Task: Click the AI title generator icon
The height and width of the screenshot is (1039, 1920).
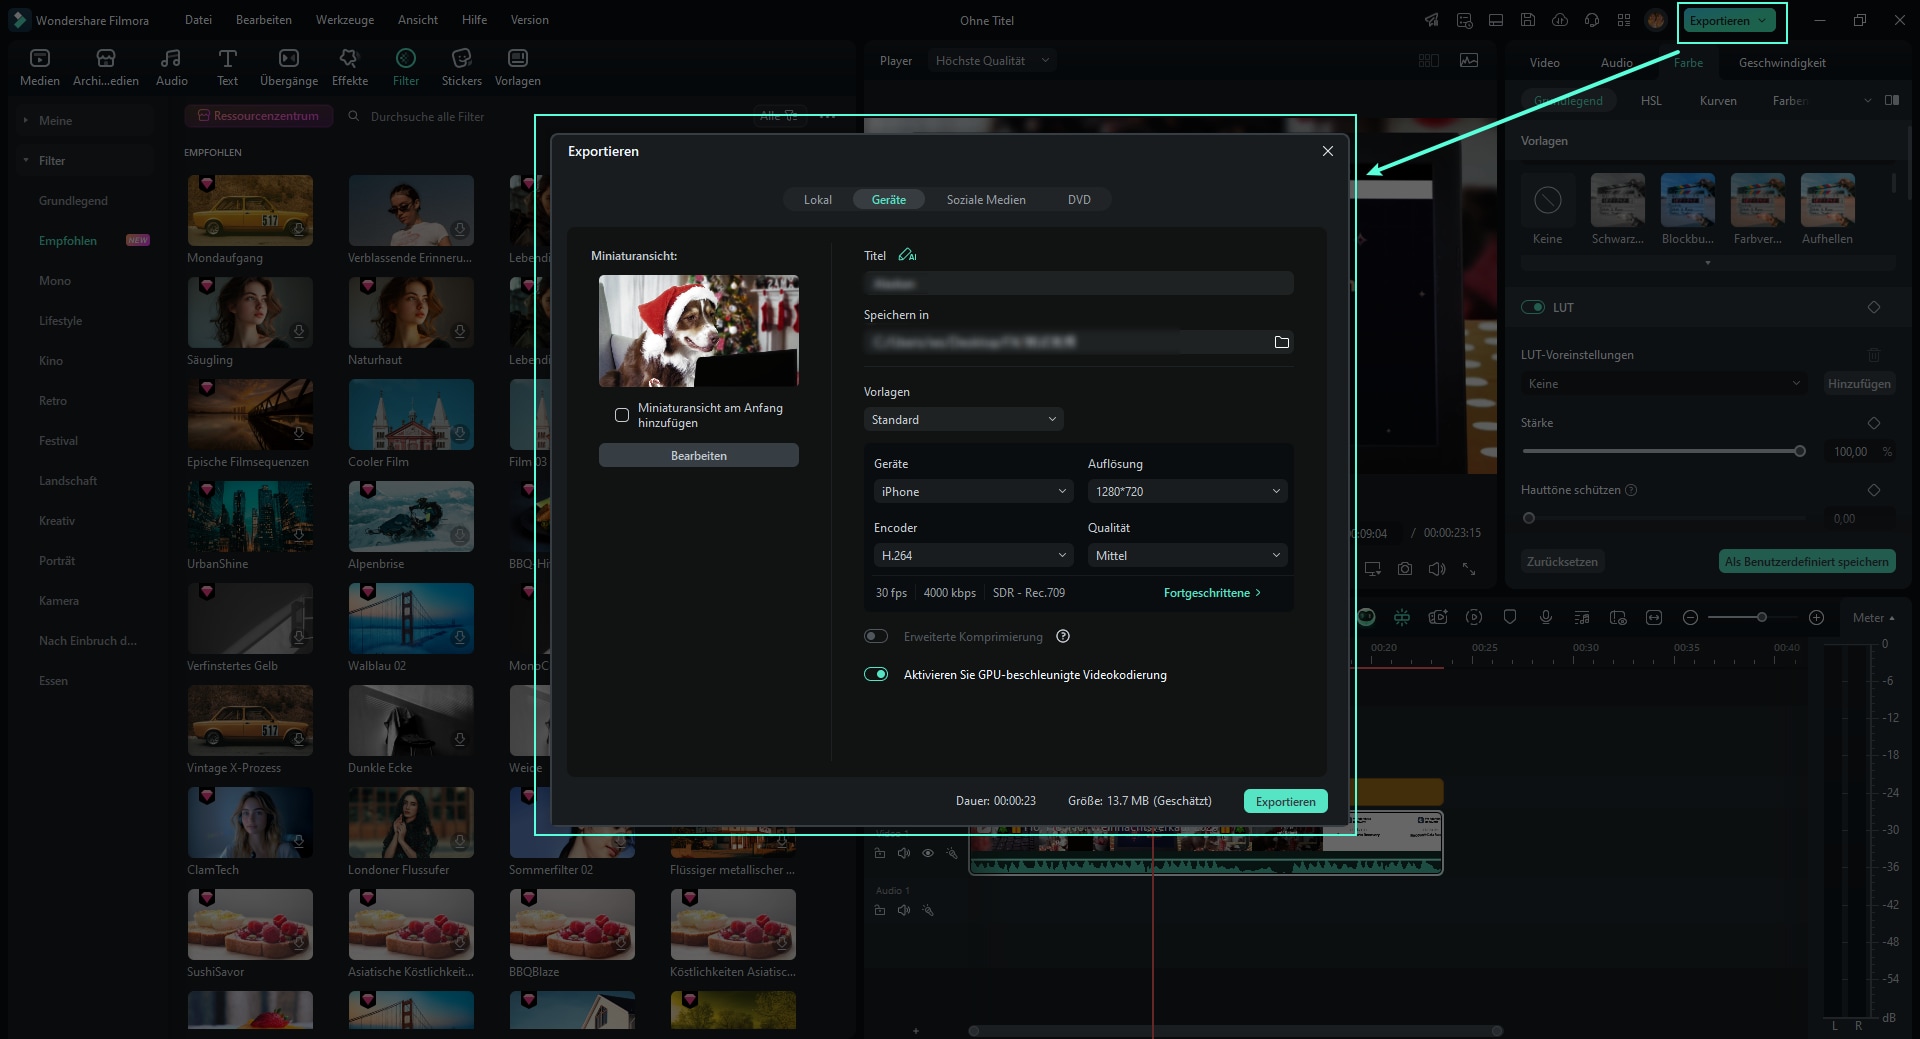Action: click(907, 255)
